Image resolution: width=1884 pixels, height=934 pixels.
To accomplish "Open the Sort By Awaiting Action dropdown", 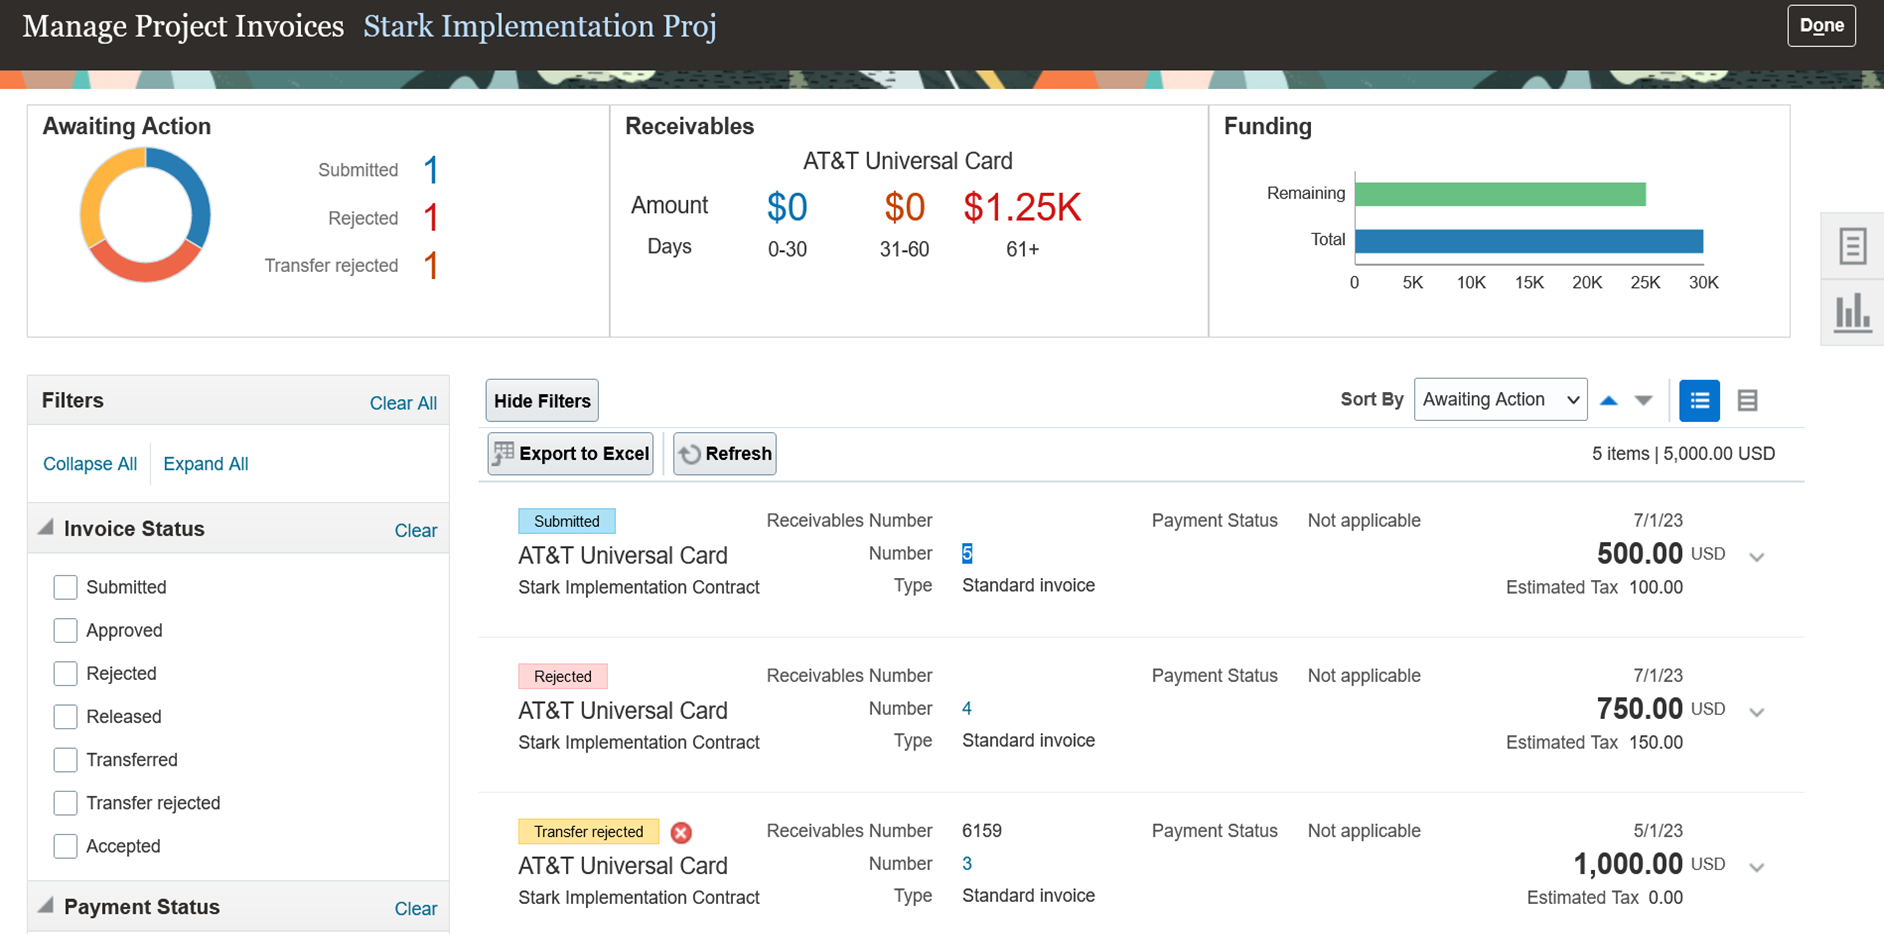I will [1500, 399].
